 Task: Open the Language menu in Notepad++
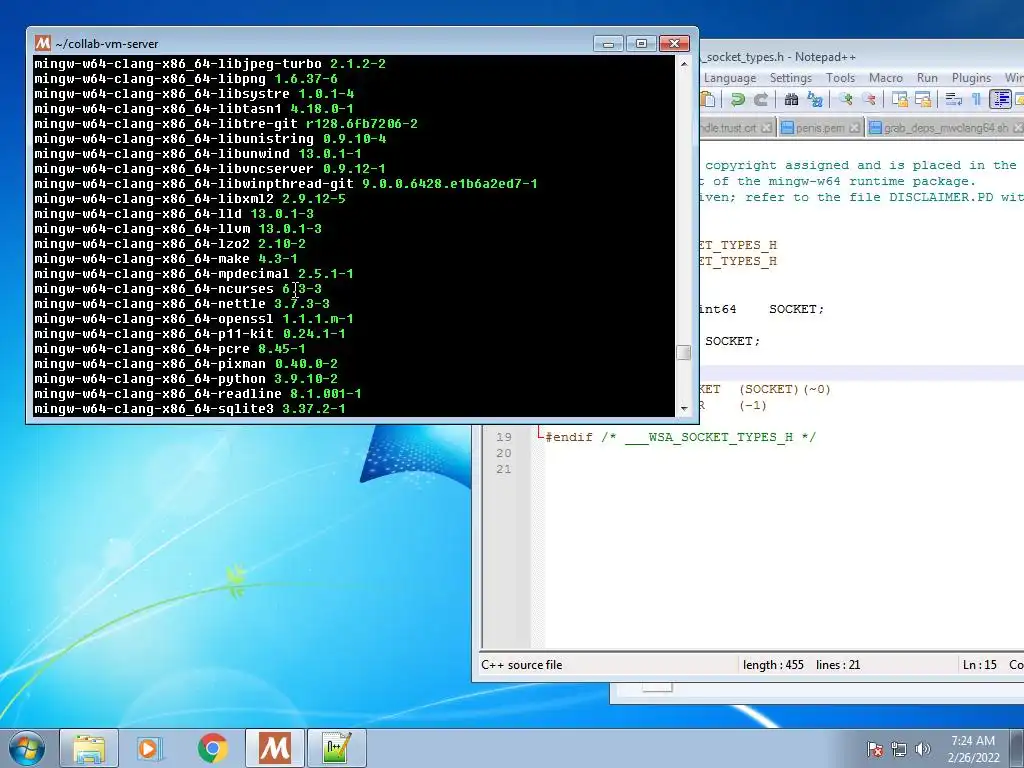730,78
